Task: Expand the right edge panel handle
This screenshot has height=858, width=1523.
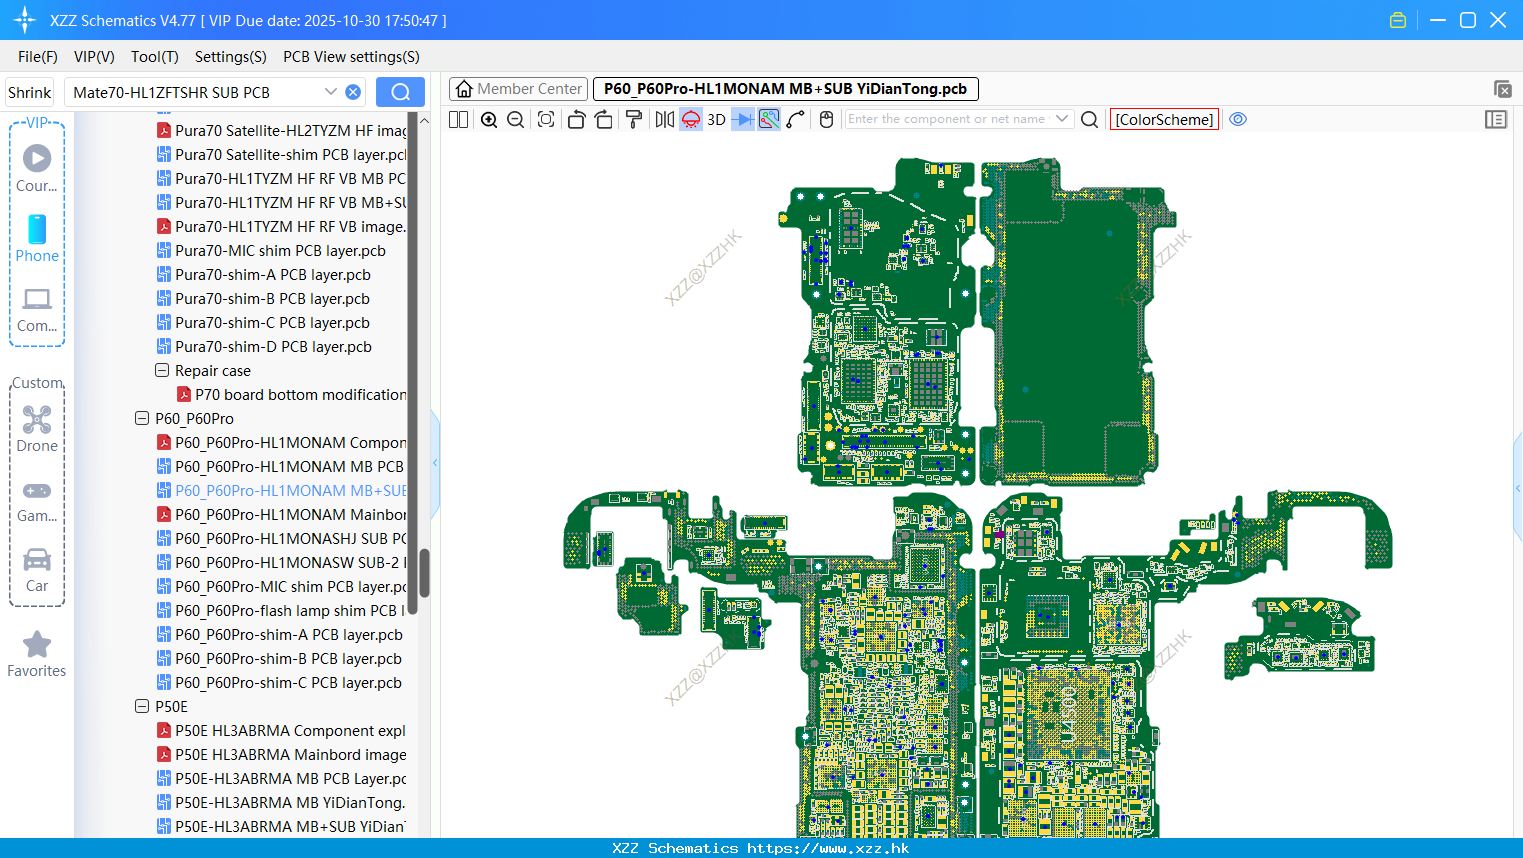Action: [1518, 488]
